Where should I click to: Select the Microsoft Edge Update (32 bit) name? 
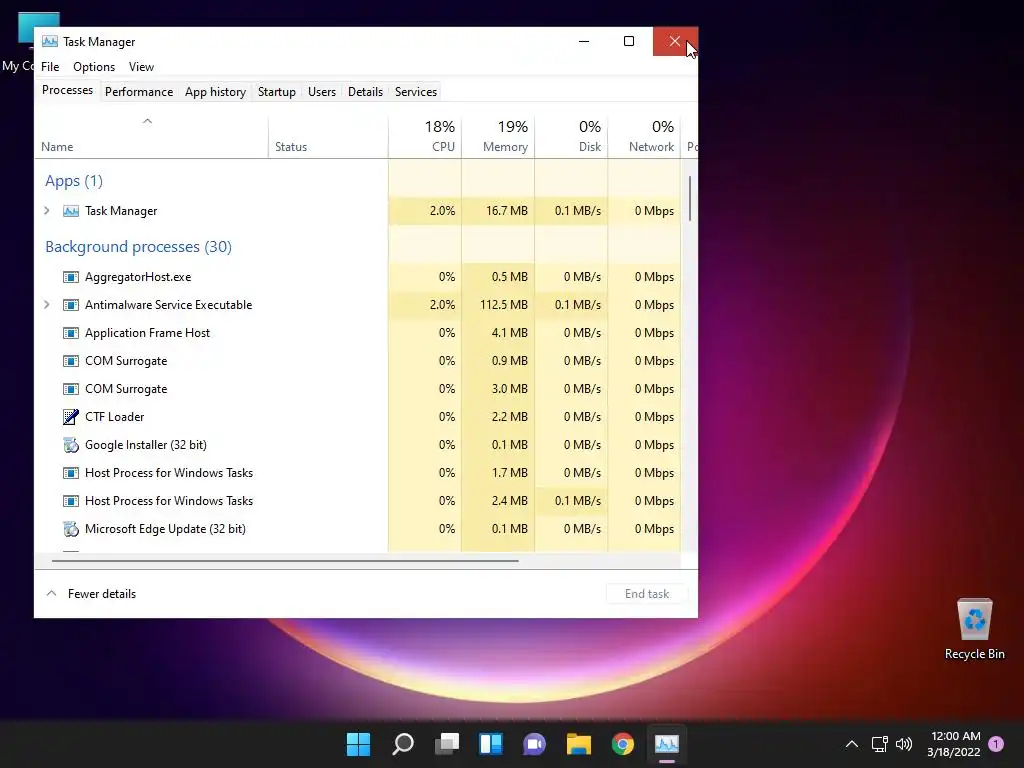pos(165,529)
